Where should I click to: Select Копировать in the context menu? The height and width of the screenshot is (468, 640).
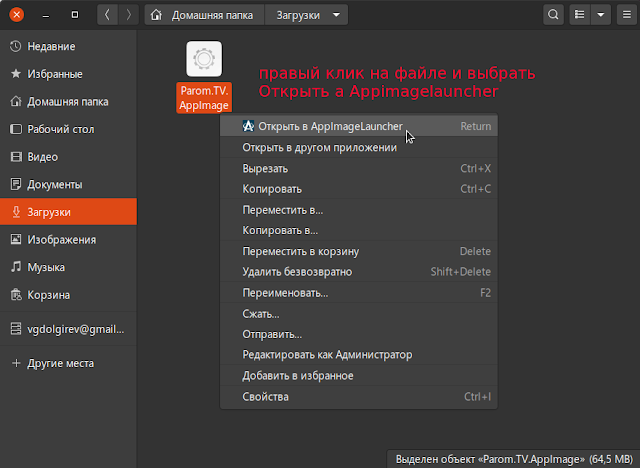click(359, 189)
